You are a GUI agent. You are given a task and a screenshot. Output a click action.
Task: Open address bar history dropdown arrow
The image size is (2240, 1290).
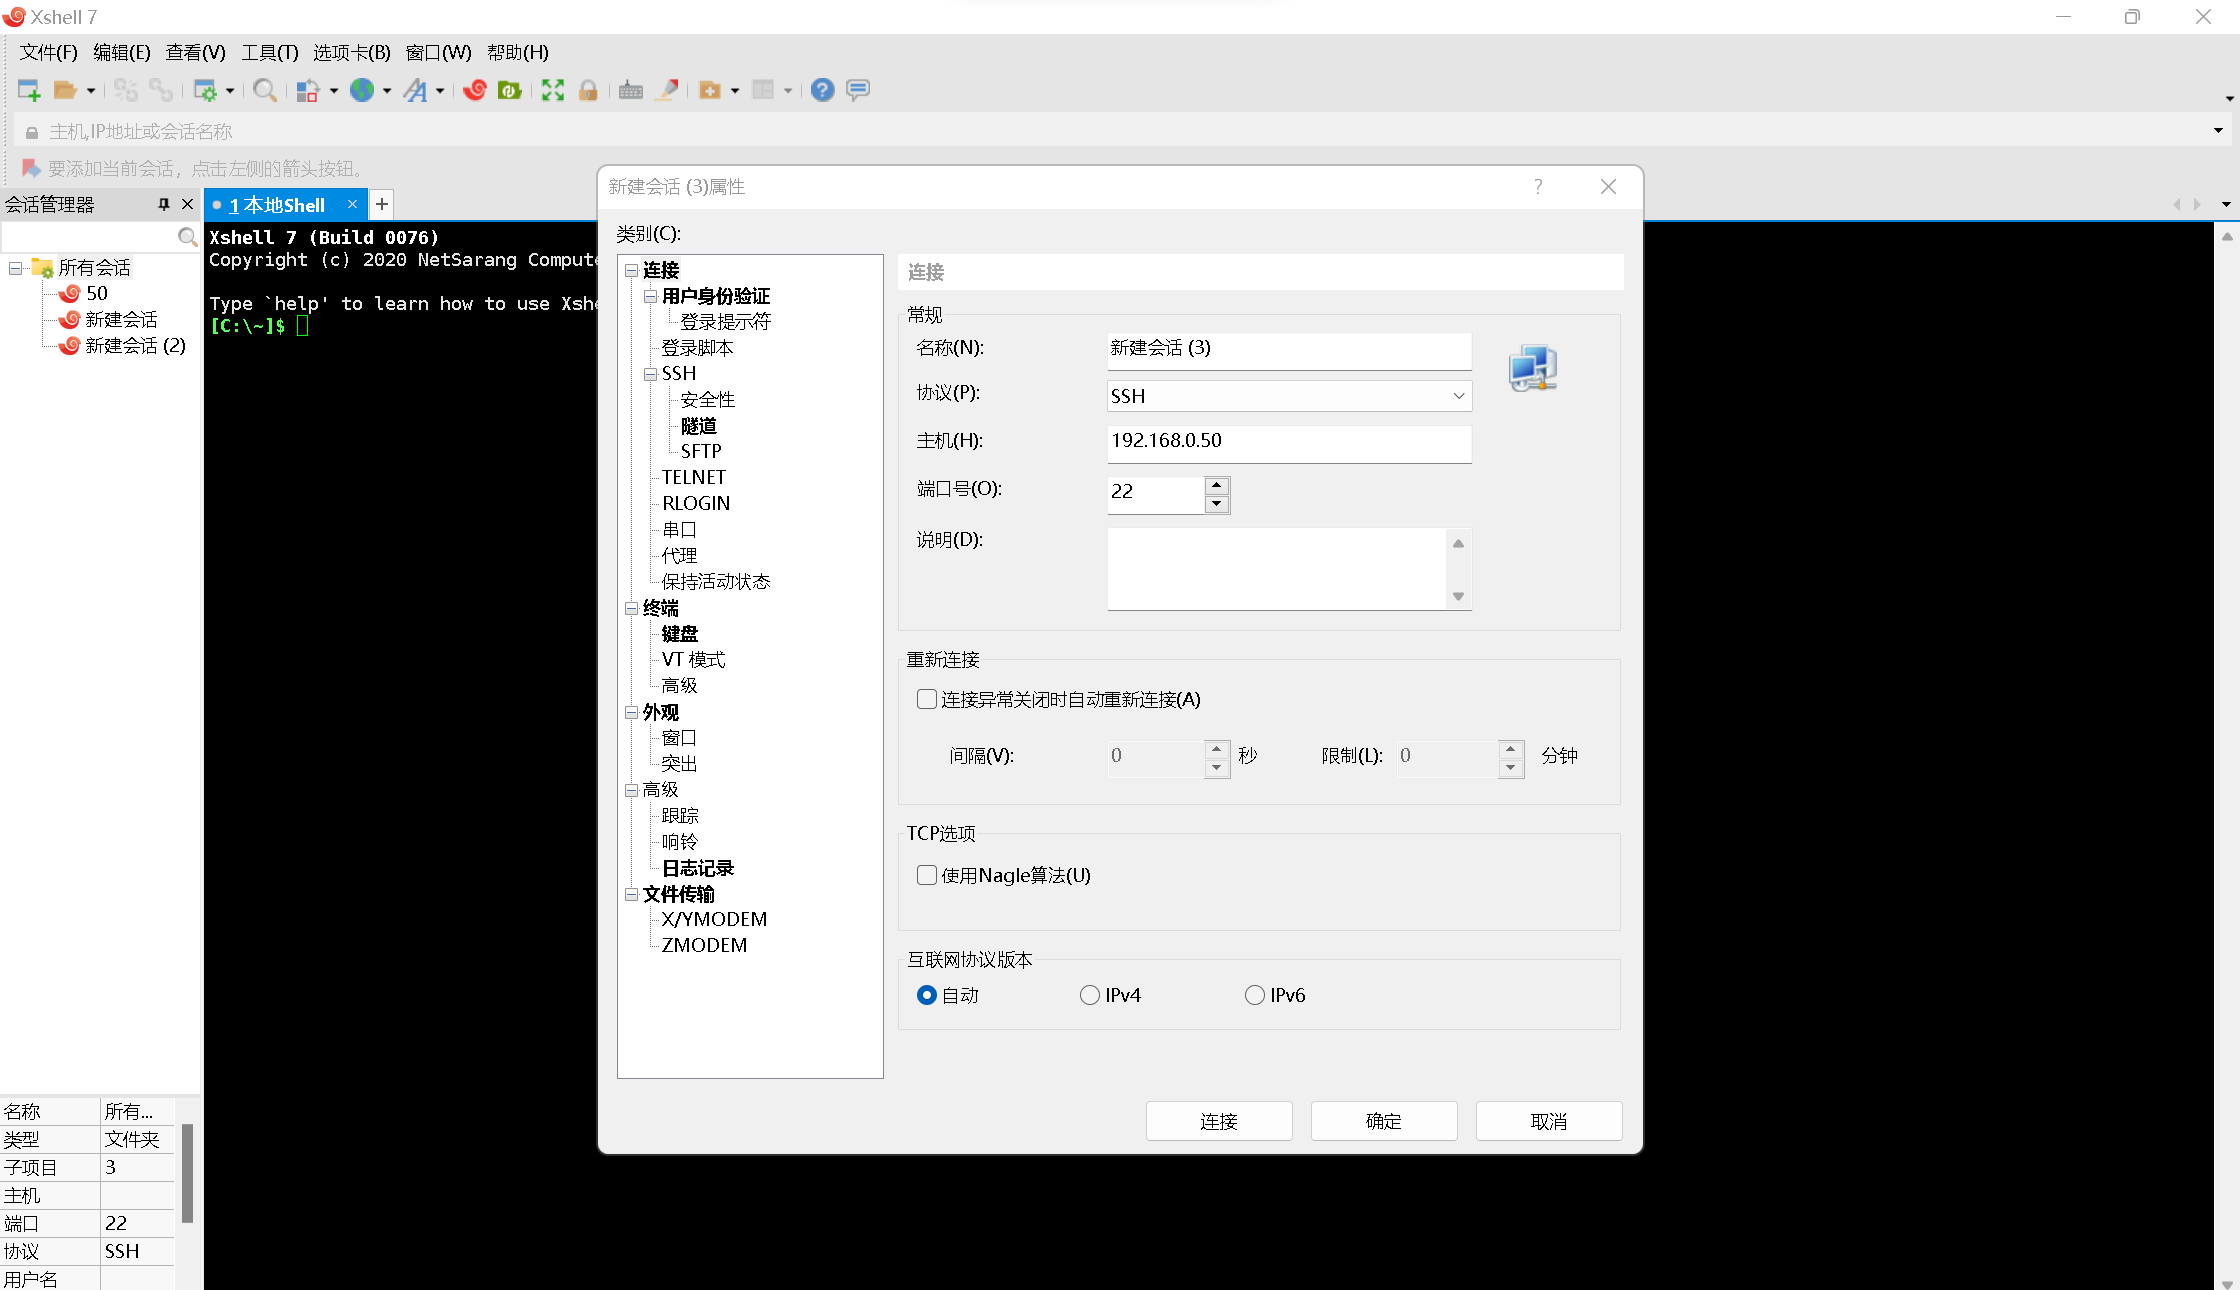[2218, 130]
